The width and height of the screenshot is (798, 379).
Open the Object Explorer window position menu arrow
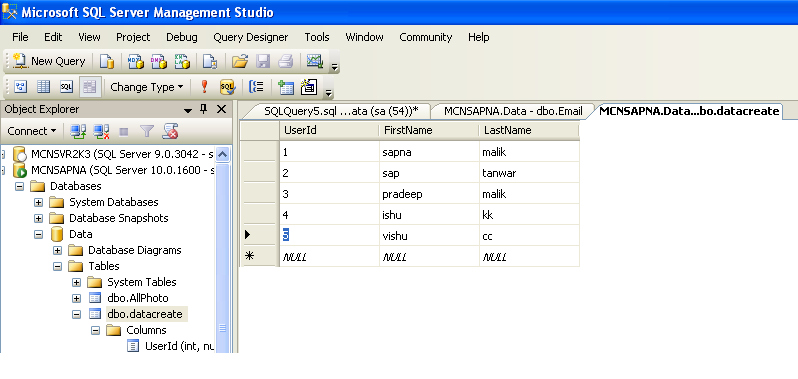pyautogui.click(x=188, y=110)
